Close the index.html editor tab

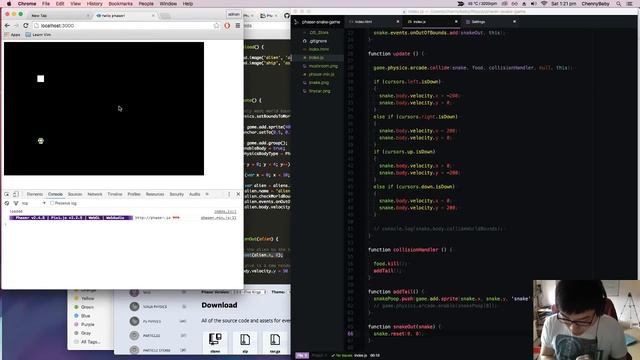click(398, 22)
